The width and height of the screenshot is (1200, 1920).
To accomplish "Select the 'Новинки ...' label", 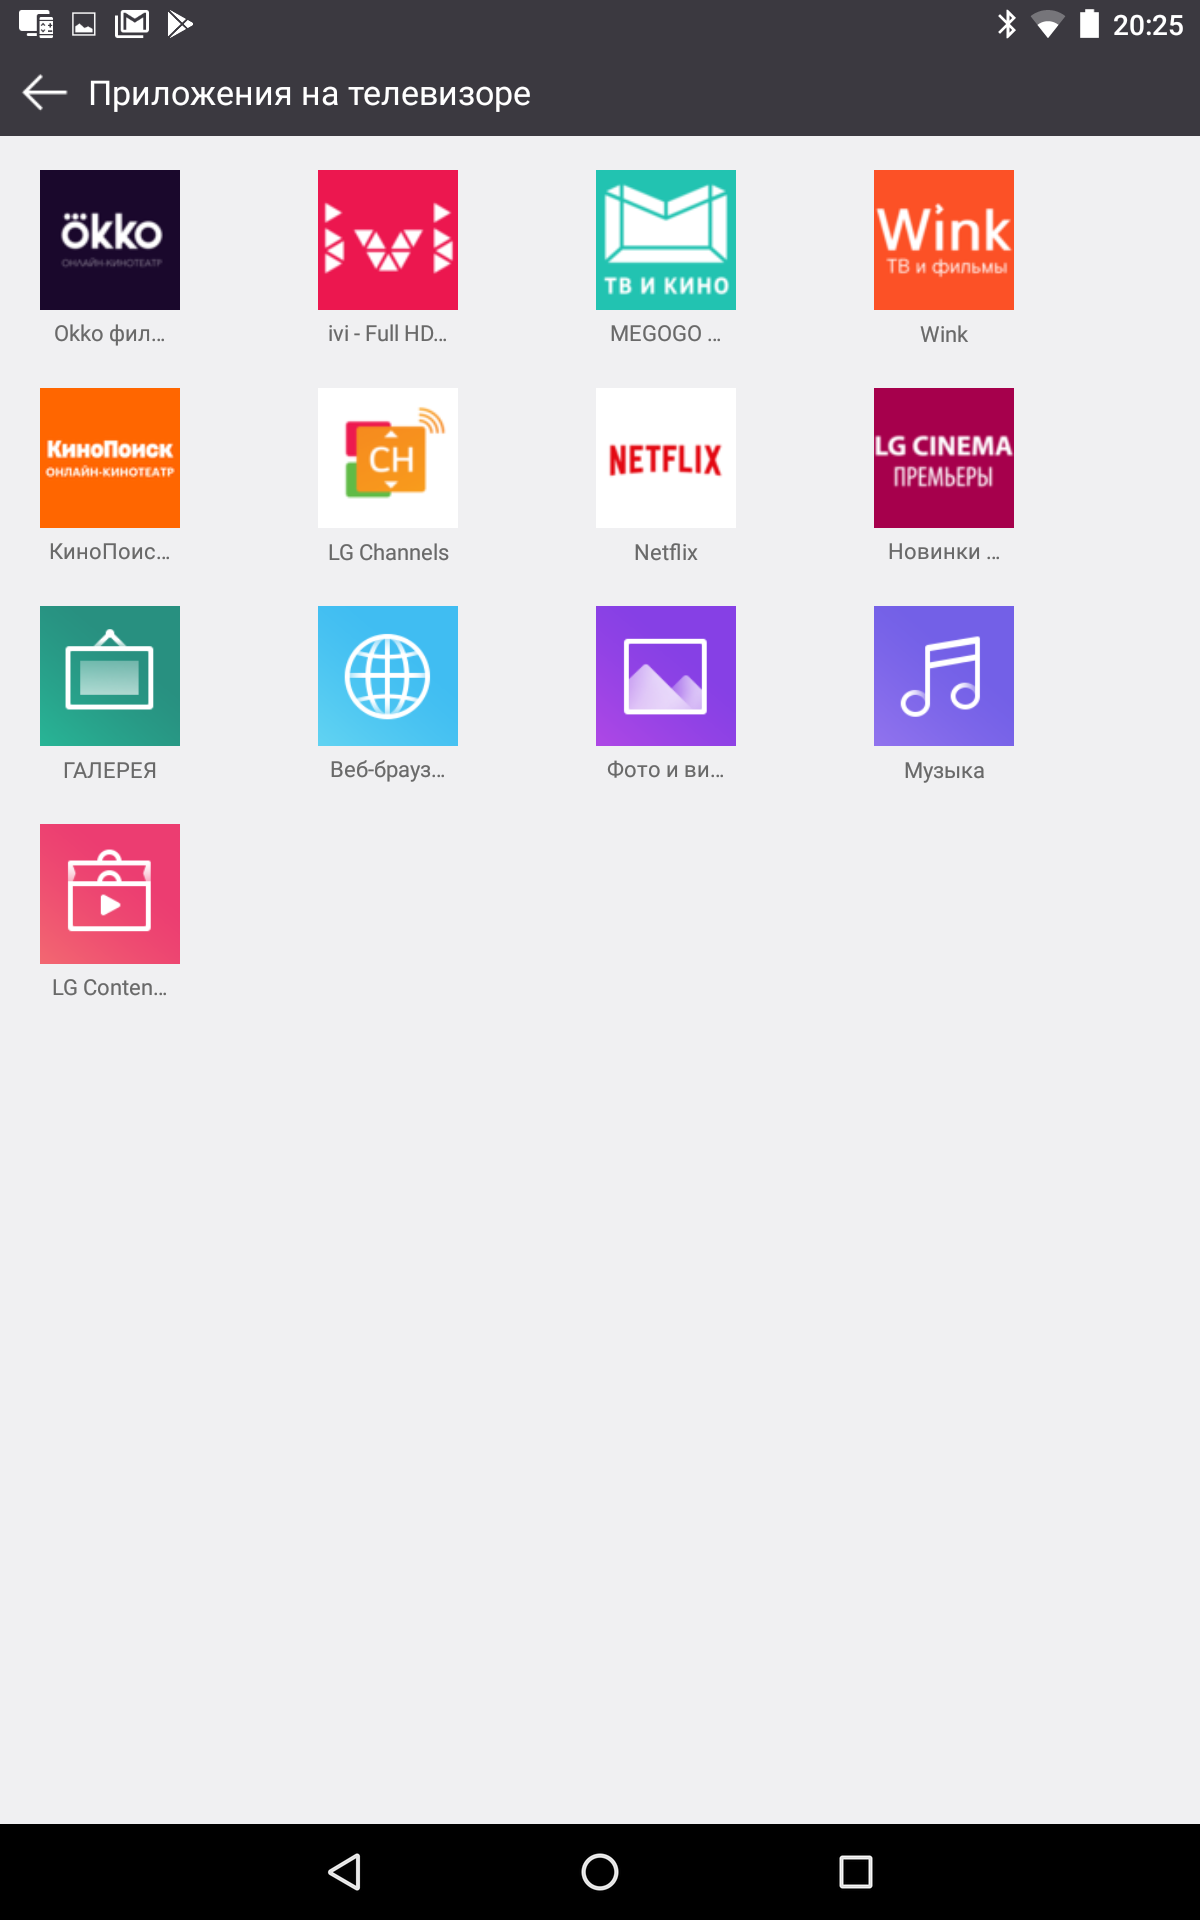I will click(x=944, y=552).
